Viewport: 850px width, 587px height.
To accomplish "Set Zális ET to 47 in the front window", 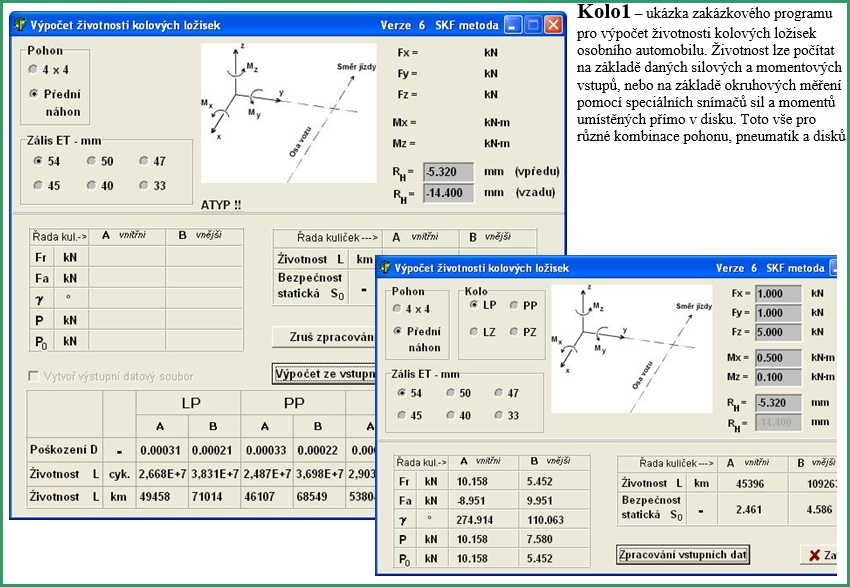I will pos(495,394).
